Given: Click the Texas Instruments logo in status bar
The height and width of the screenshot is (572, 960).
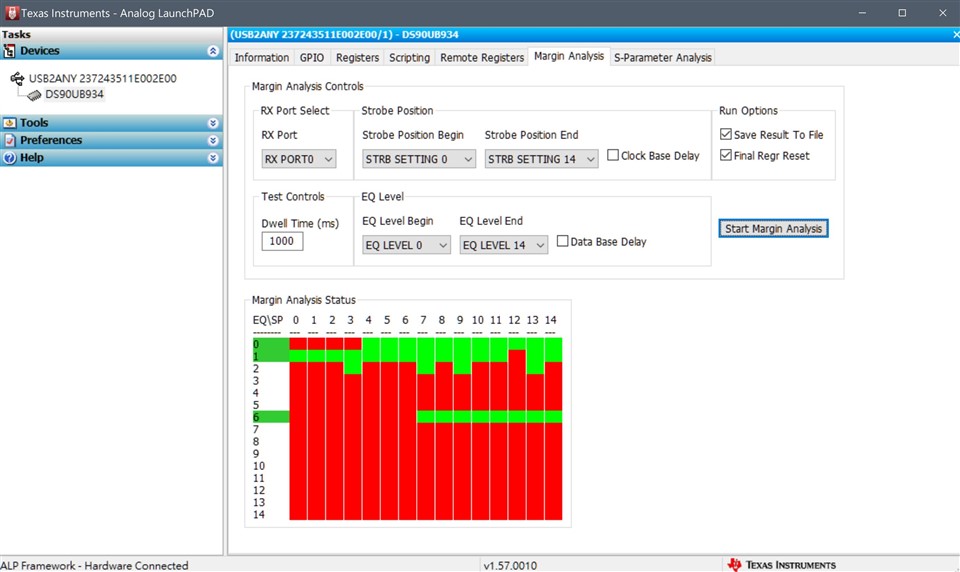Looking at the screenshot, I should pos(781,565).
